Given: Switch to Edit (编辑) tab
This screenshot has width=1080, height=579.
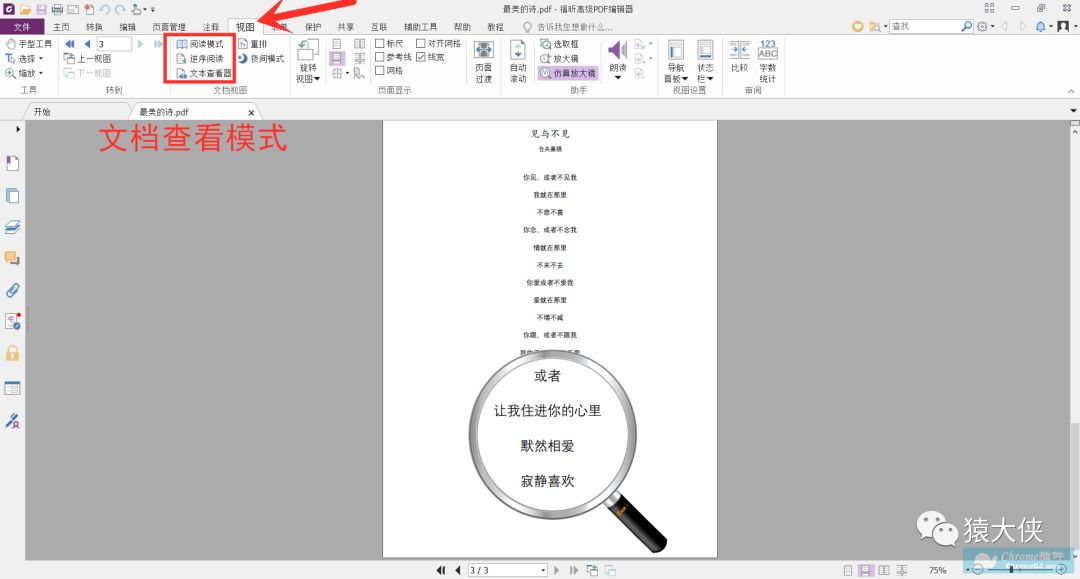Looking at the screenshot, I should pyautogui.click(x=127, y=27).
